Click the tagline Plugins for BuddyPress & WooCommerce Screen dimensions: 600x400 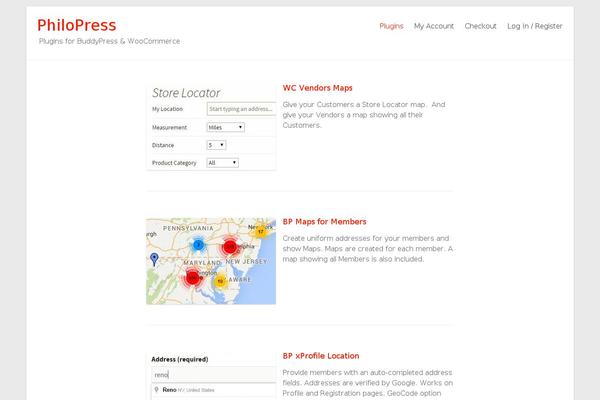pos(109,41)
